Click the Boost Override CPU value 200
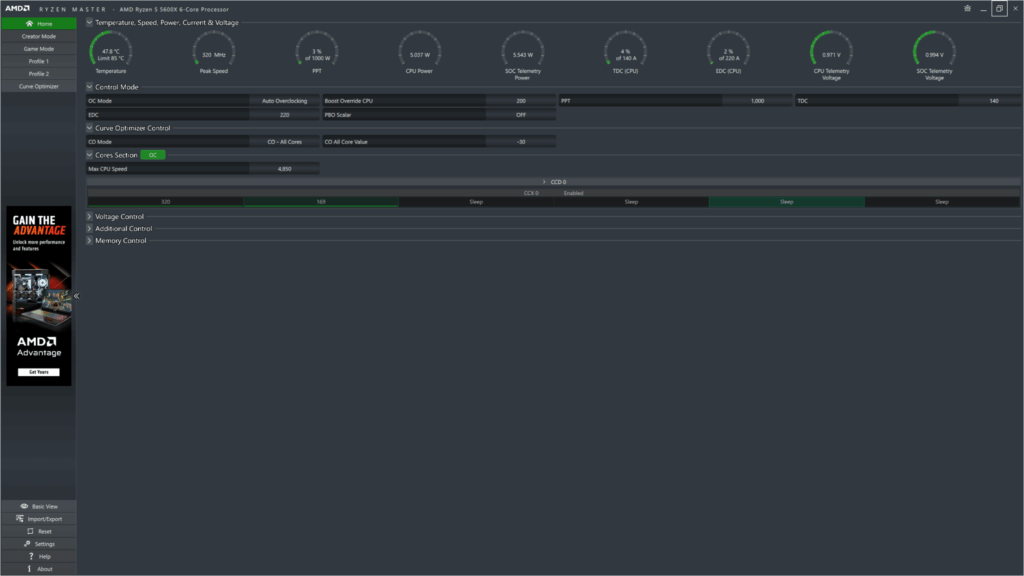 point(520,101)
